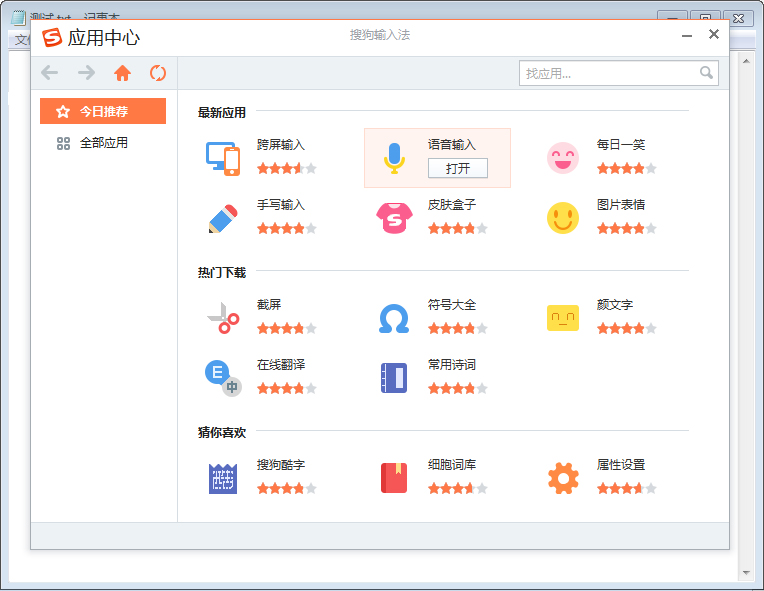The height and width of the screenshot is (591, 764).
Task: Go to home page via house icon
Action: (x=122, y=73)
